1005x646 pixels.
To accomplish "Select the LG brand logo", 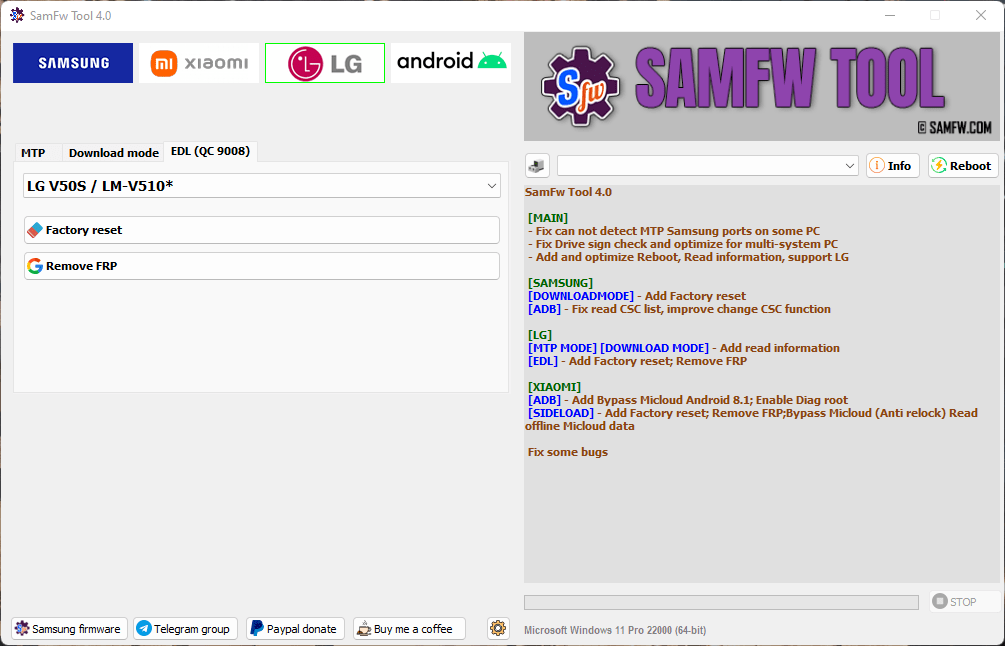I will pos(325,63).
